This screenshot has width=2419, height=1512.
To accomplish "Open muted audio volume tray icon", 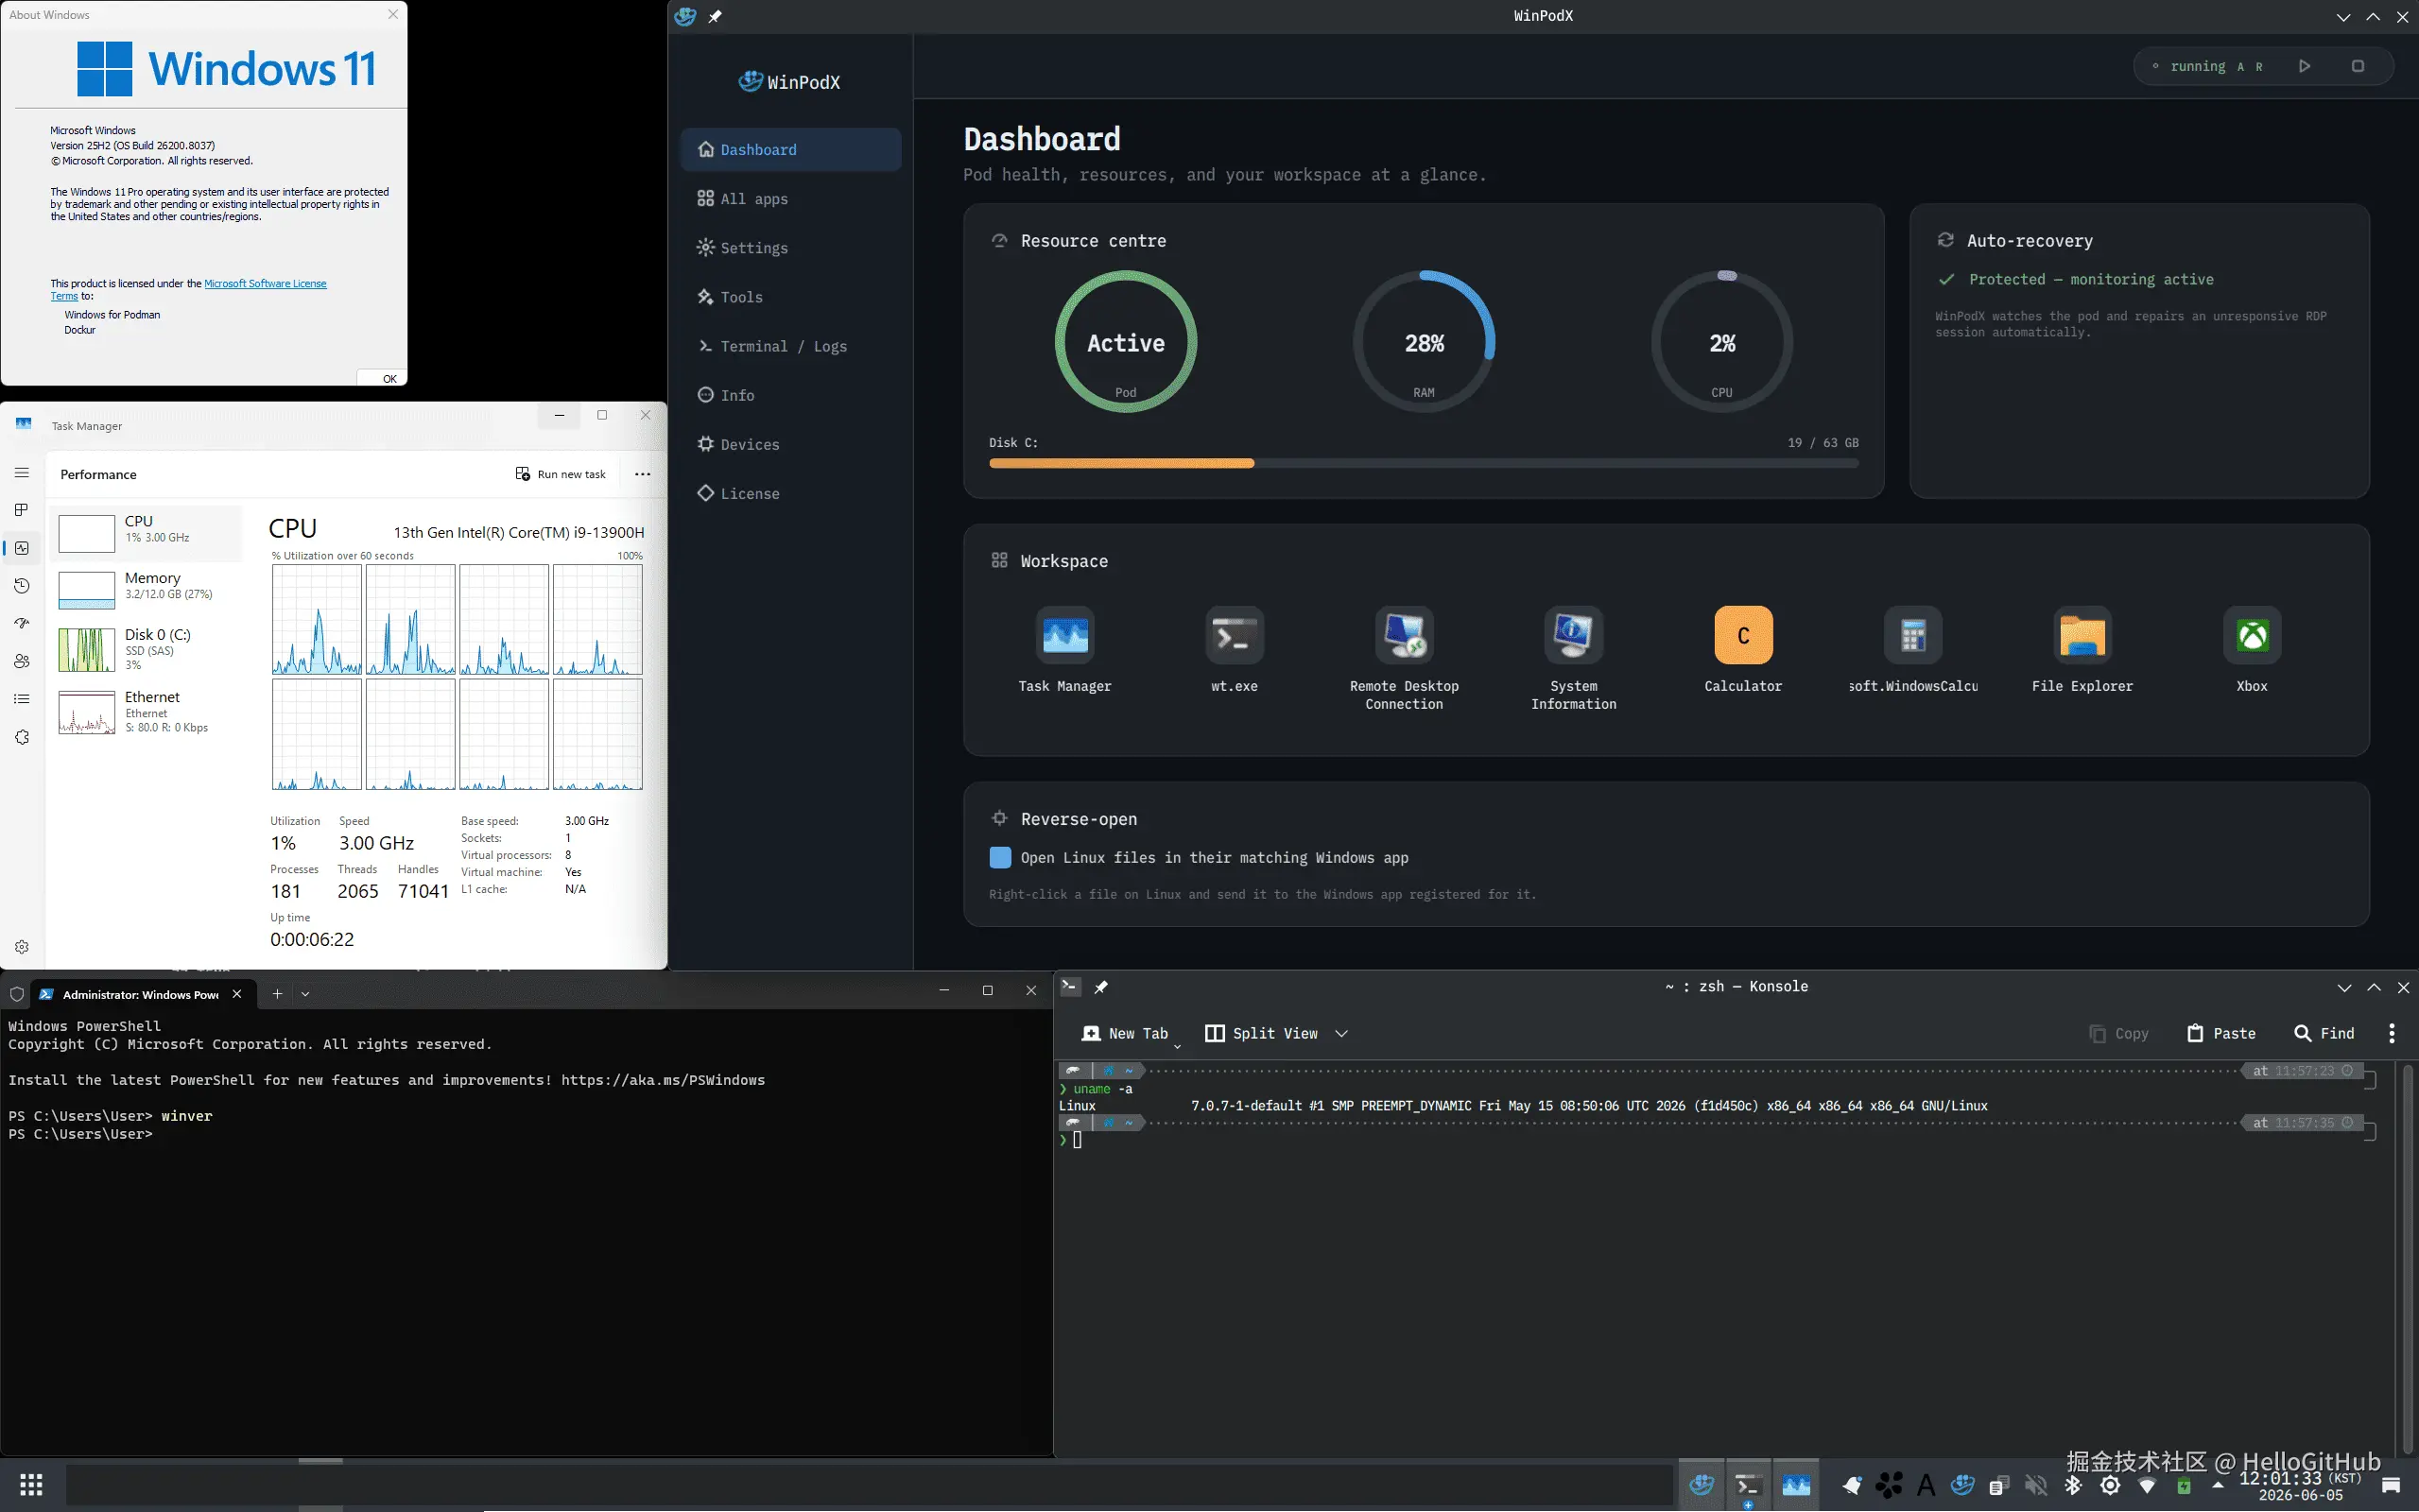I will coord(2036,1486).
